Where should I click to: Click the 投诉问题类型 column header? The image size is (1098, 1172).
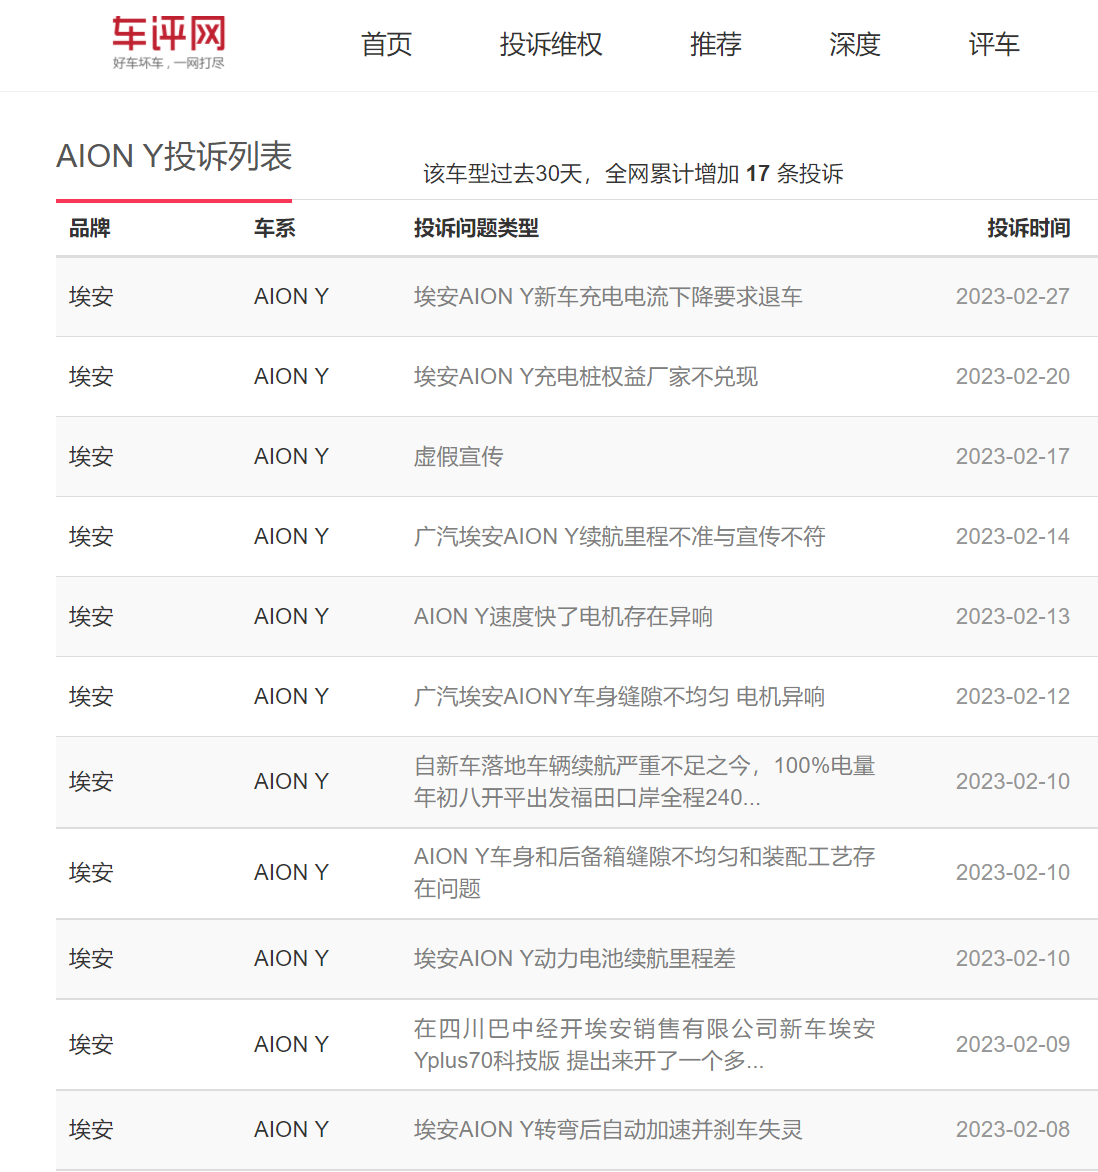476,228
